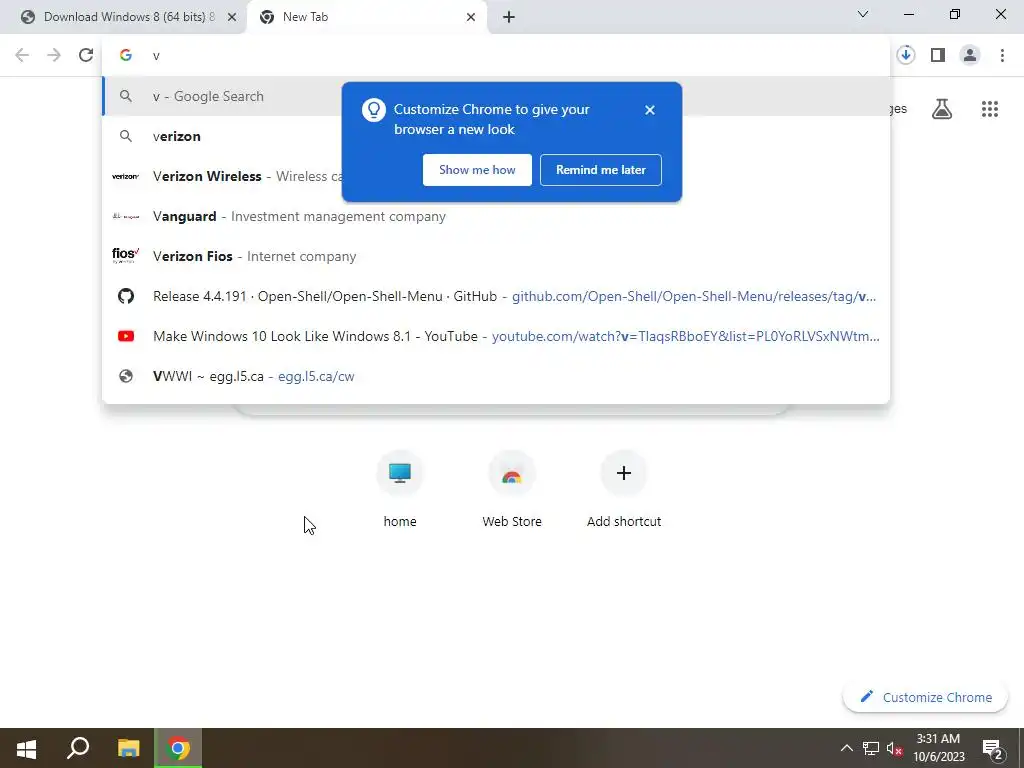Screen dimensions: 1024x768
Task: Open the github.com Open-Shell releases link
Action: (x=496, y=296)
